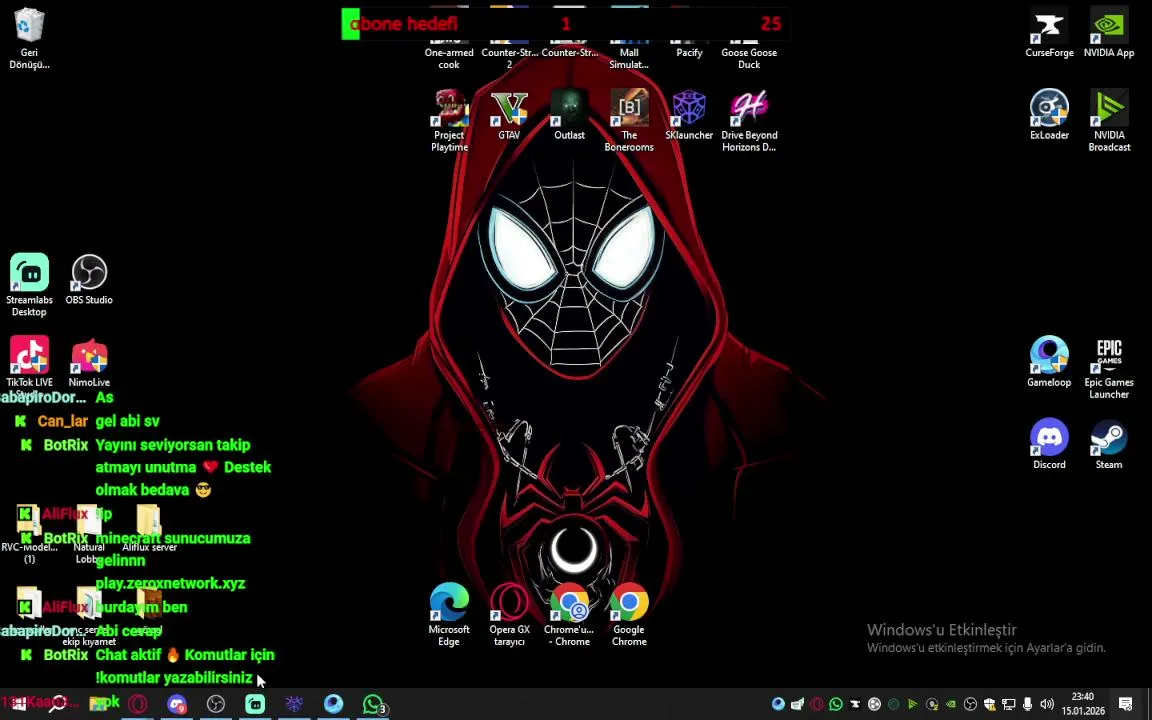Select the Google Chrome desktop icon
Viewport: 1152px width, 720px height.
coord(629,614)
